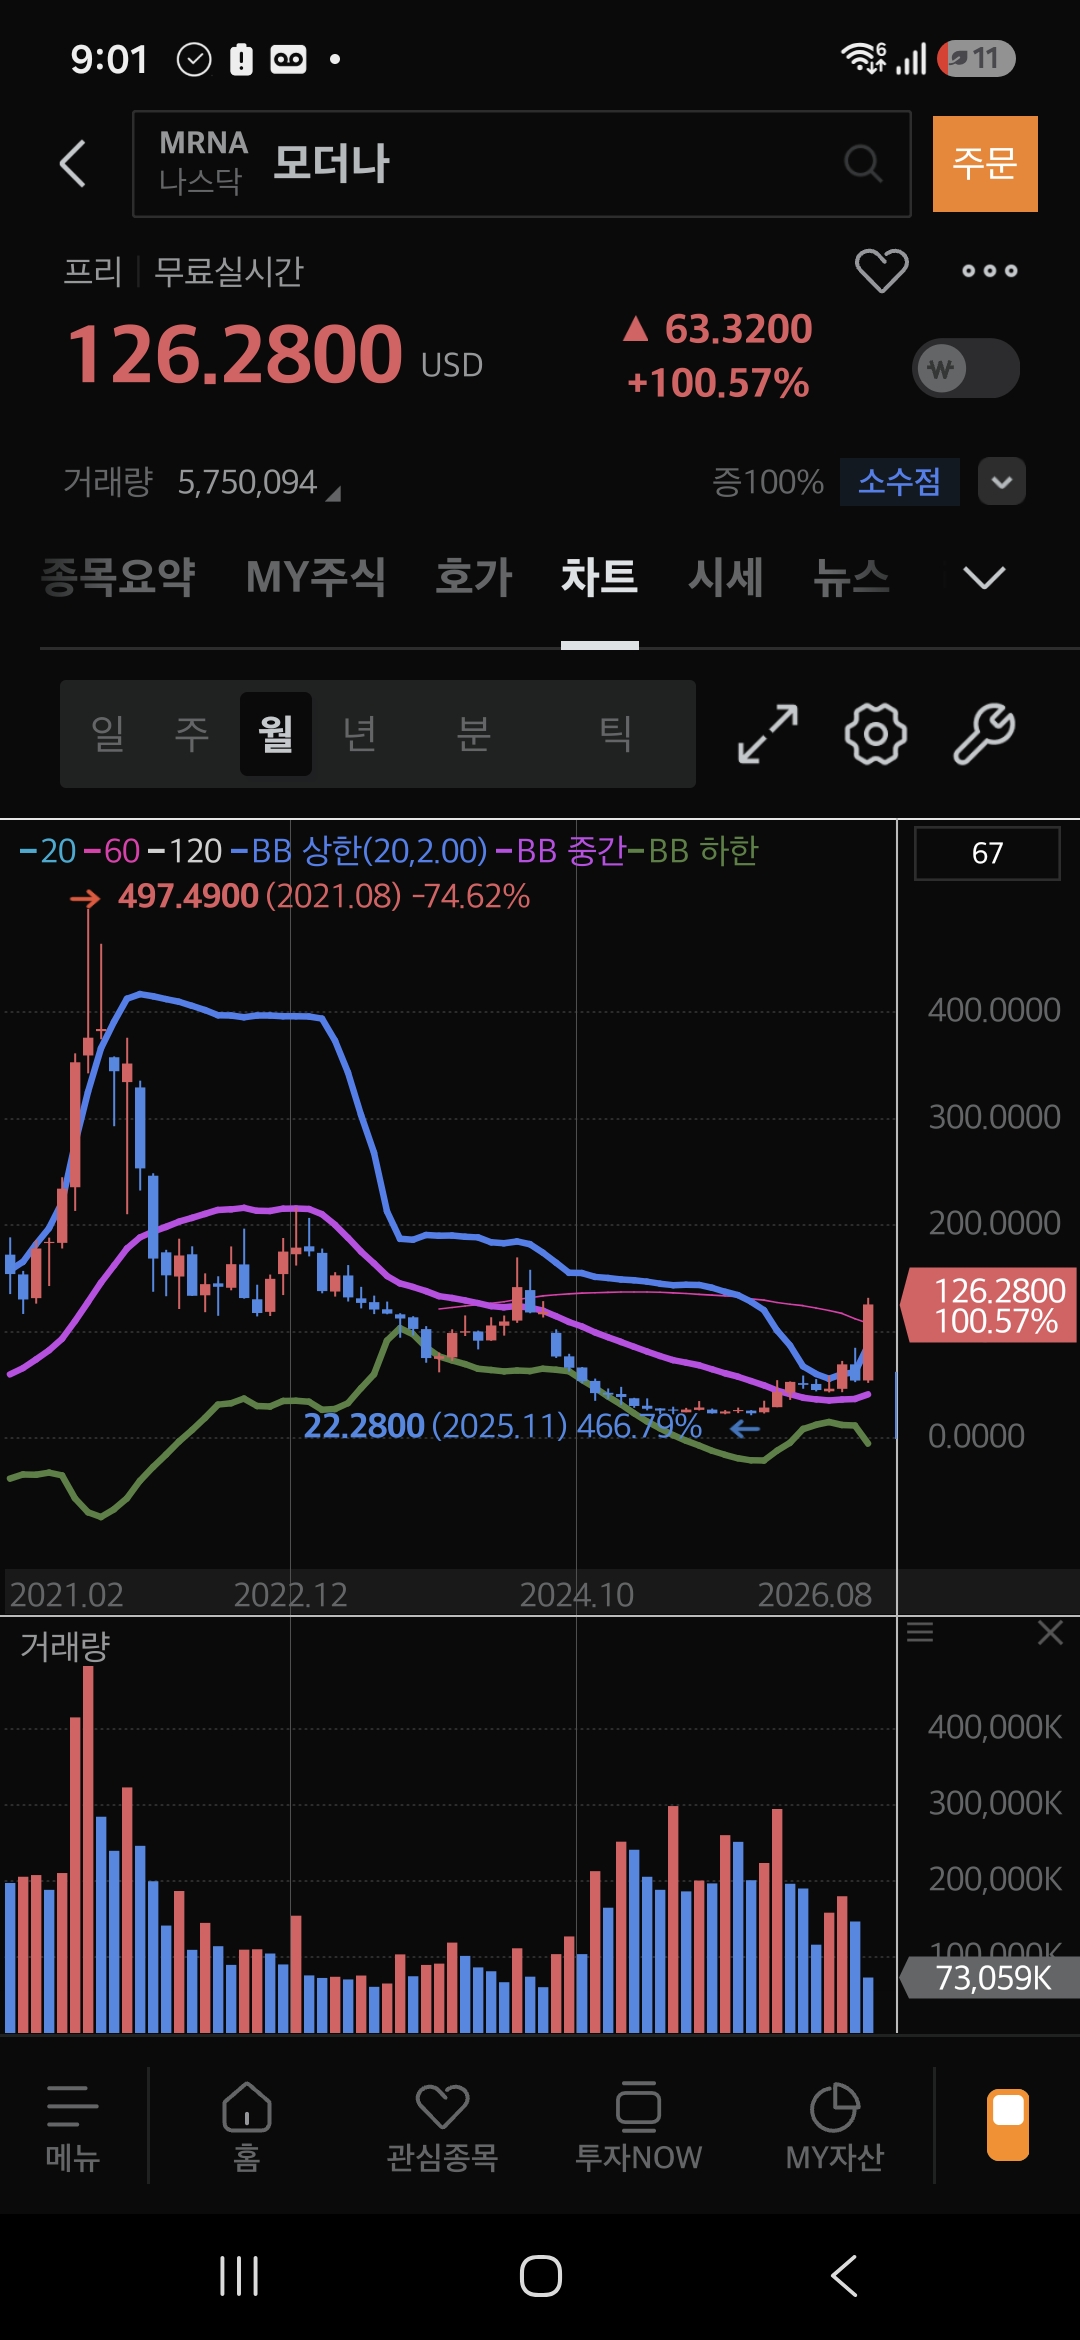The image size is (1080, 2340).
Task: Tap the candle count field showing 67
Action: (987, 853)
